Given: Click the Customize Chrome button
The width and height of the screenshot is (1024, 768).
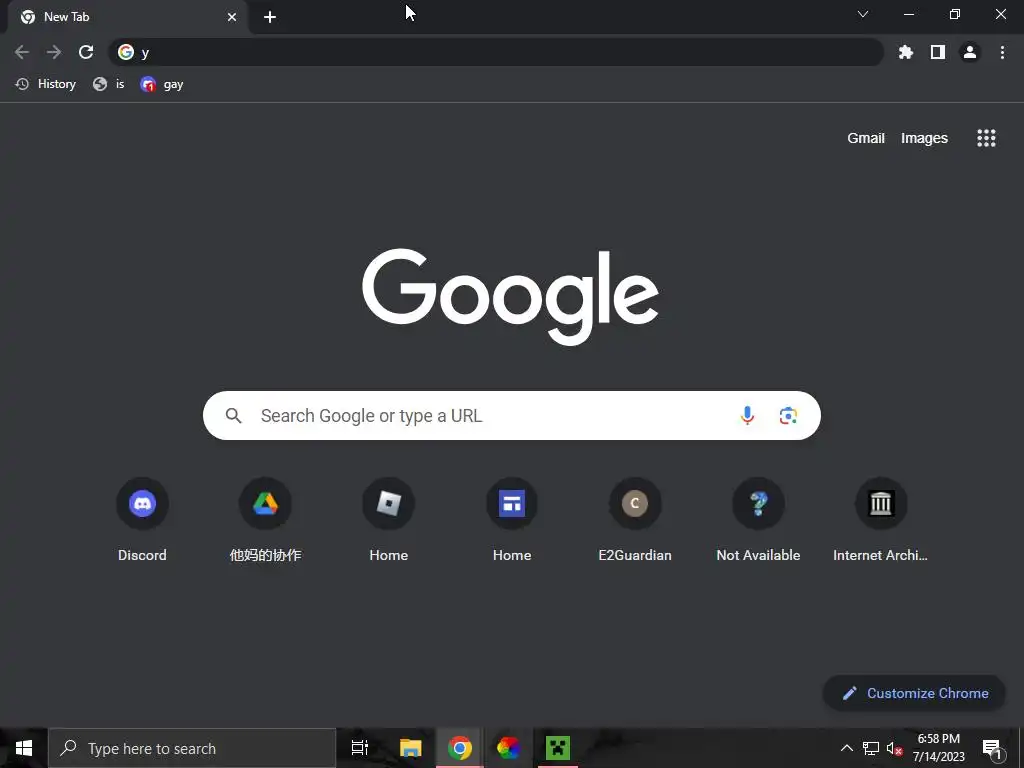Looking at the screenshot, I should (914, 693).
